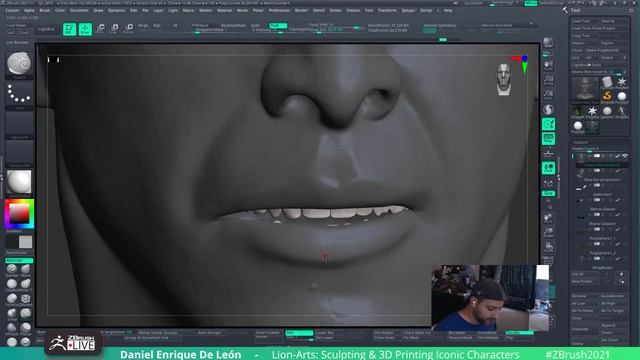Image resolution: width=640 pixels, height=360 pixels.
Task: Select the Cylinder3D tool thumbnail
Action: pos(607,82)
